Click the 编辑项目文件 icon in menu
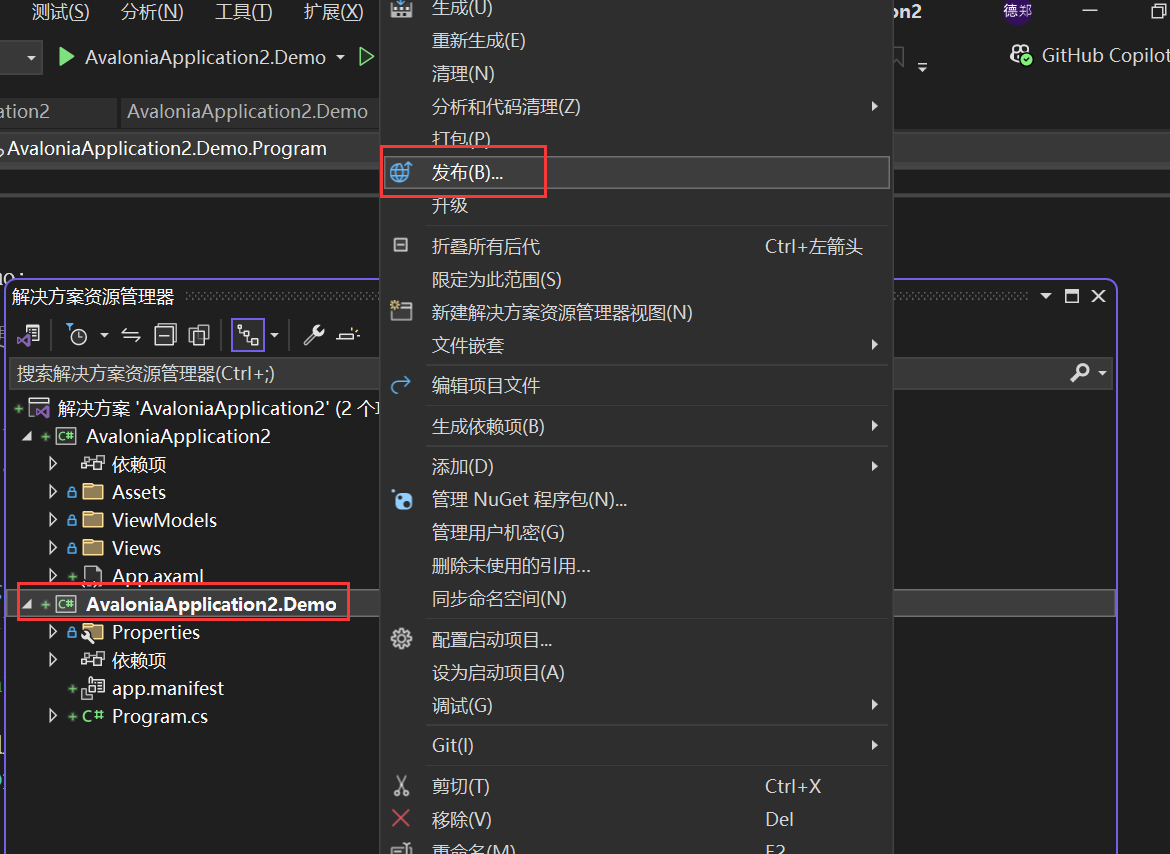The image size is (1170, 854). pos(401,385)
